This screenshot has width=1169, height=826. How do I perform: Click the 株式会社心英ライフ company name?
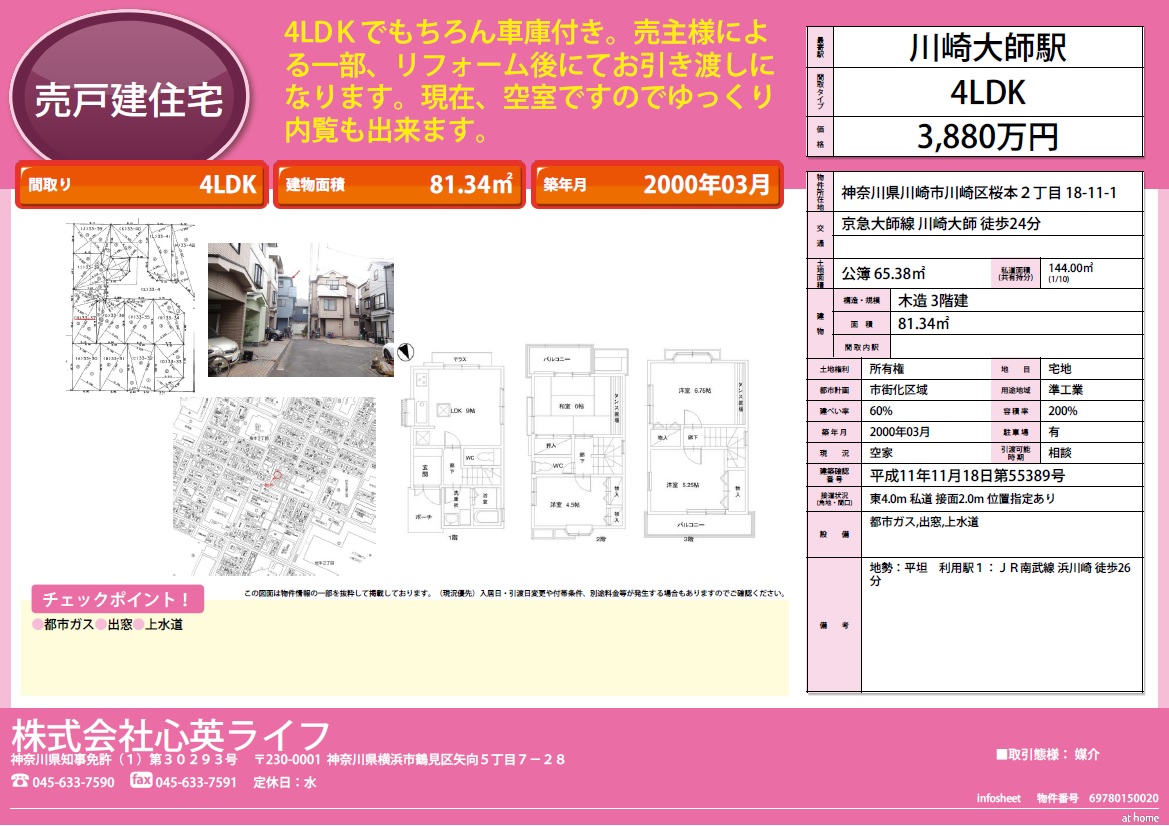[170, 735]
